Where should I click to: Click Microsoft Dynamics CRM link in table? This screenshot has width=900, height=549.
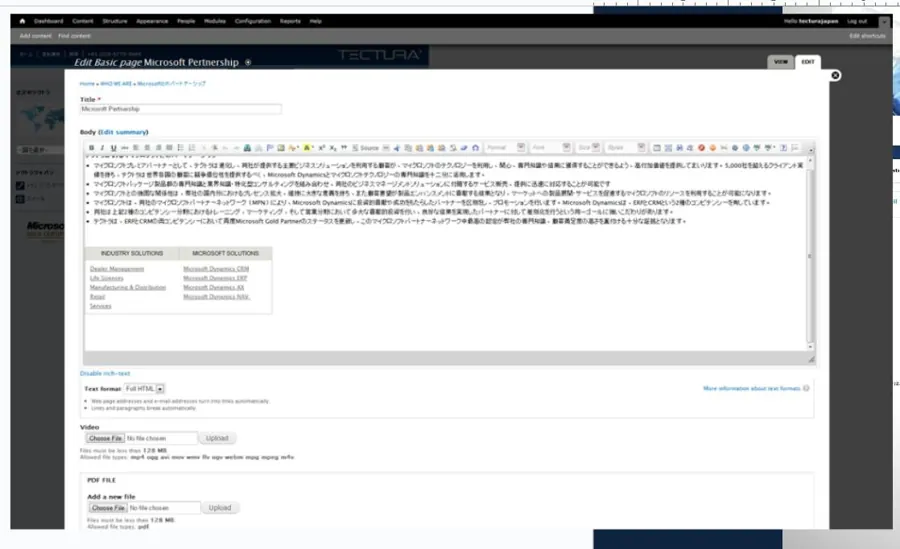point(216,269)
